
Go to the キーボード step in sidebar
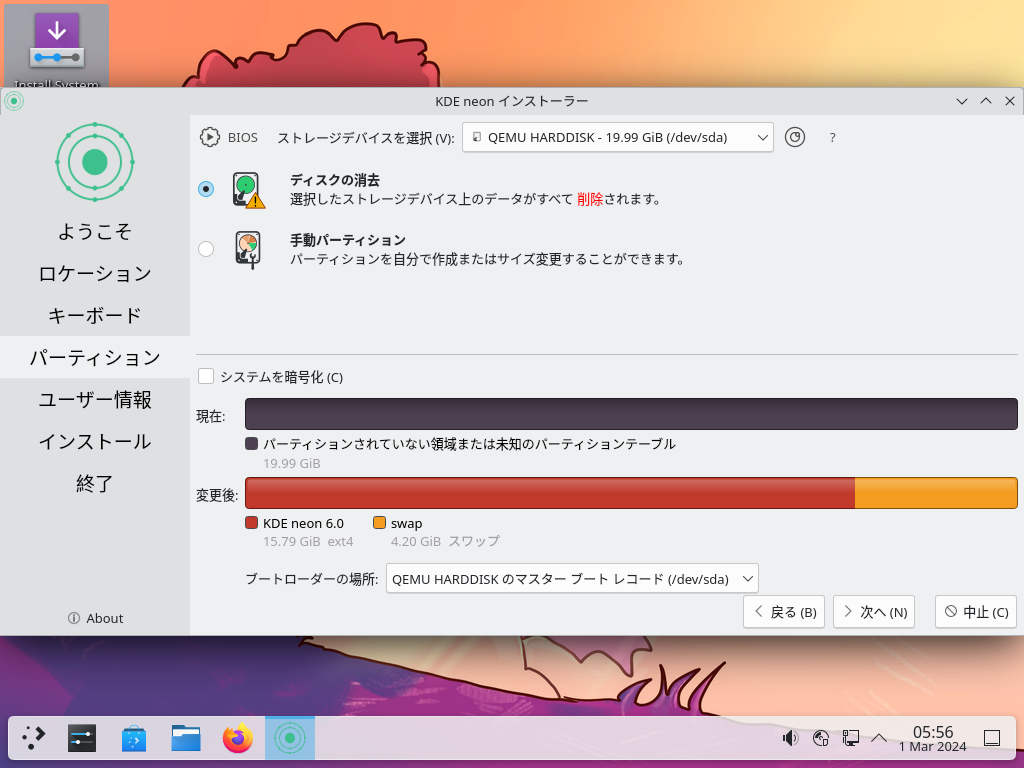[x=95, y=315]
